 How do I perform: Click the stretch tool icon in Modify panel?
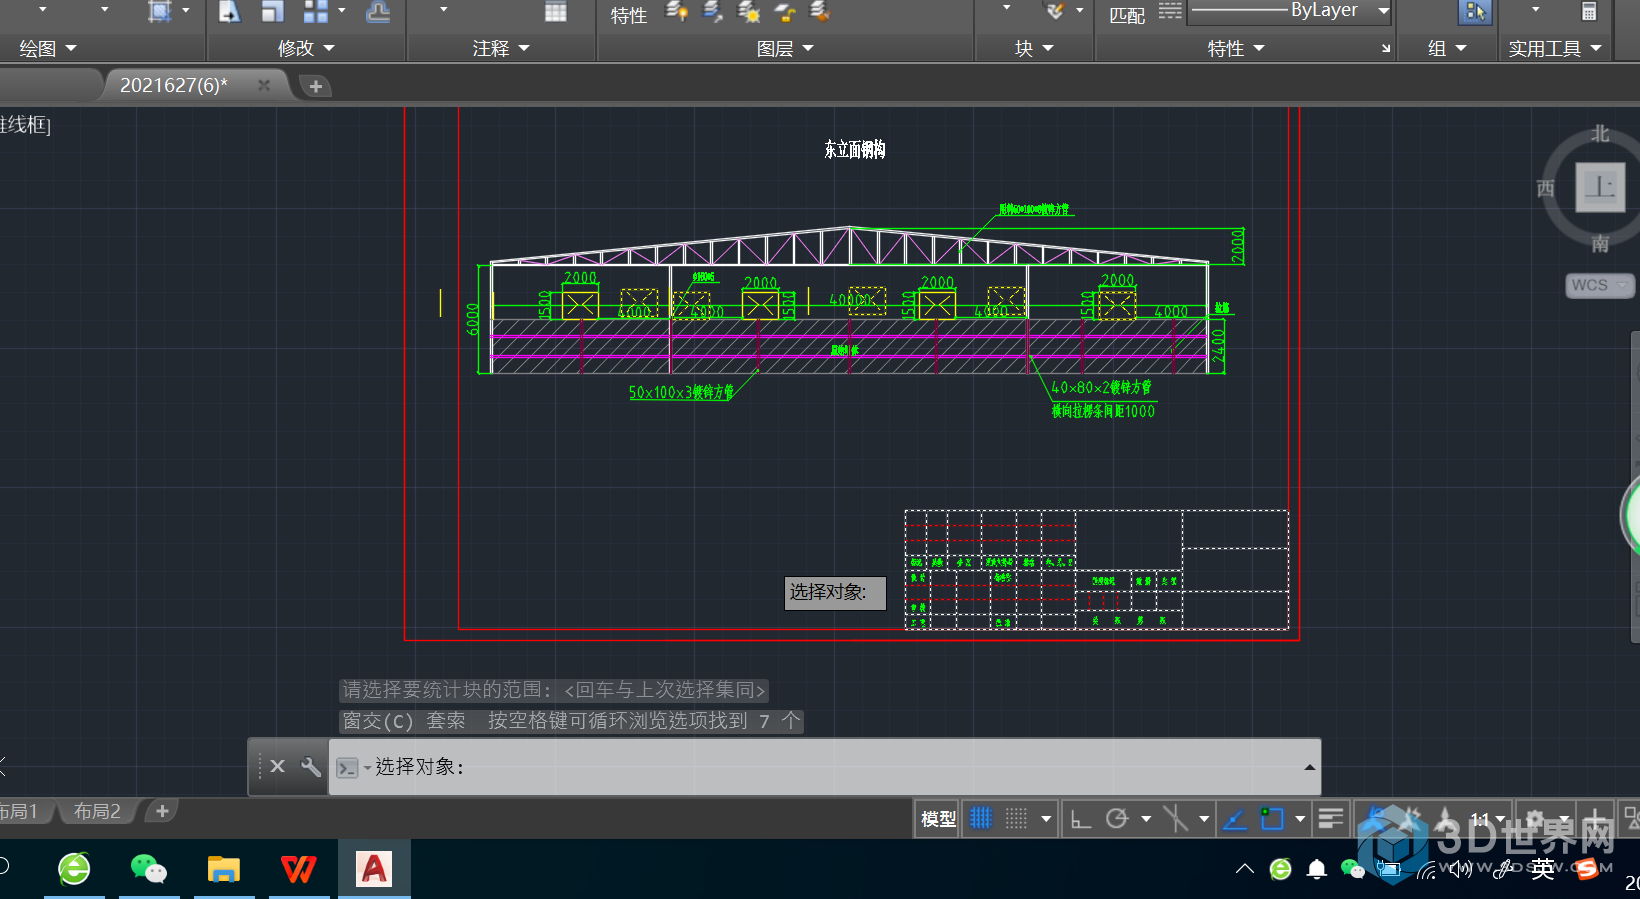pos(229,11)
